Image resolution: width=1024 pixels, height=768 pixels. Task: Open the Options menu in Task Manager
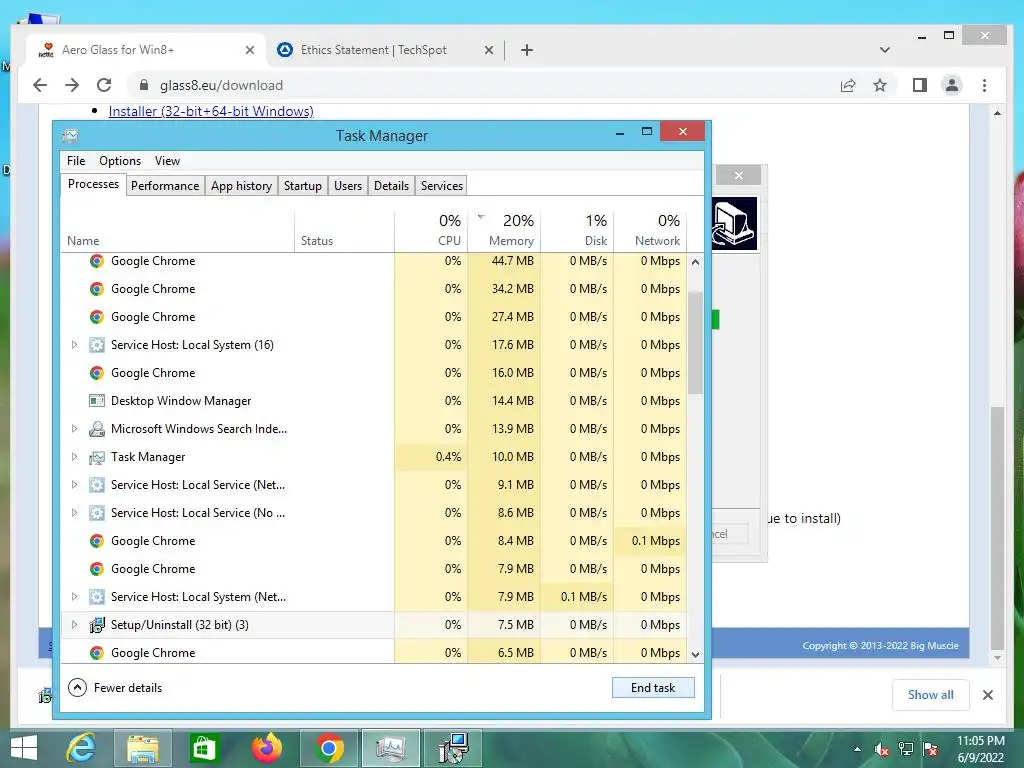120,161
